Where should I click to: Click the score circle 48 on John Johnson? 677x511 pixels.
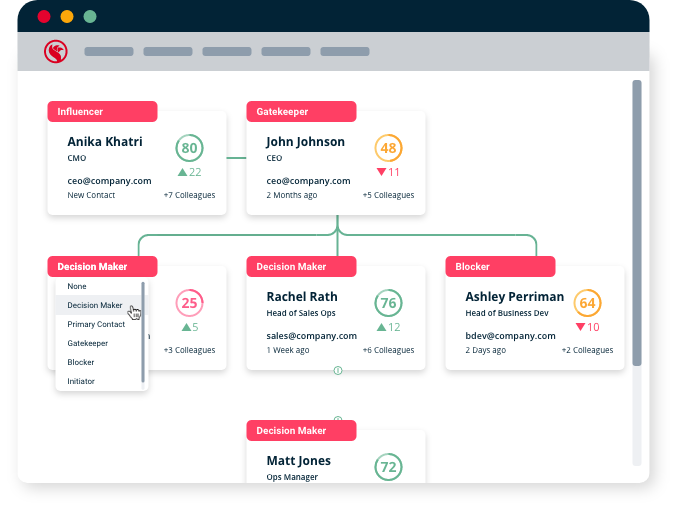tap(388, 148)
